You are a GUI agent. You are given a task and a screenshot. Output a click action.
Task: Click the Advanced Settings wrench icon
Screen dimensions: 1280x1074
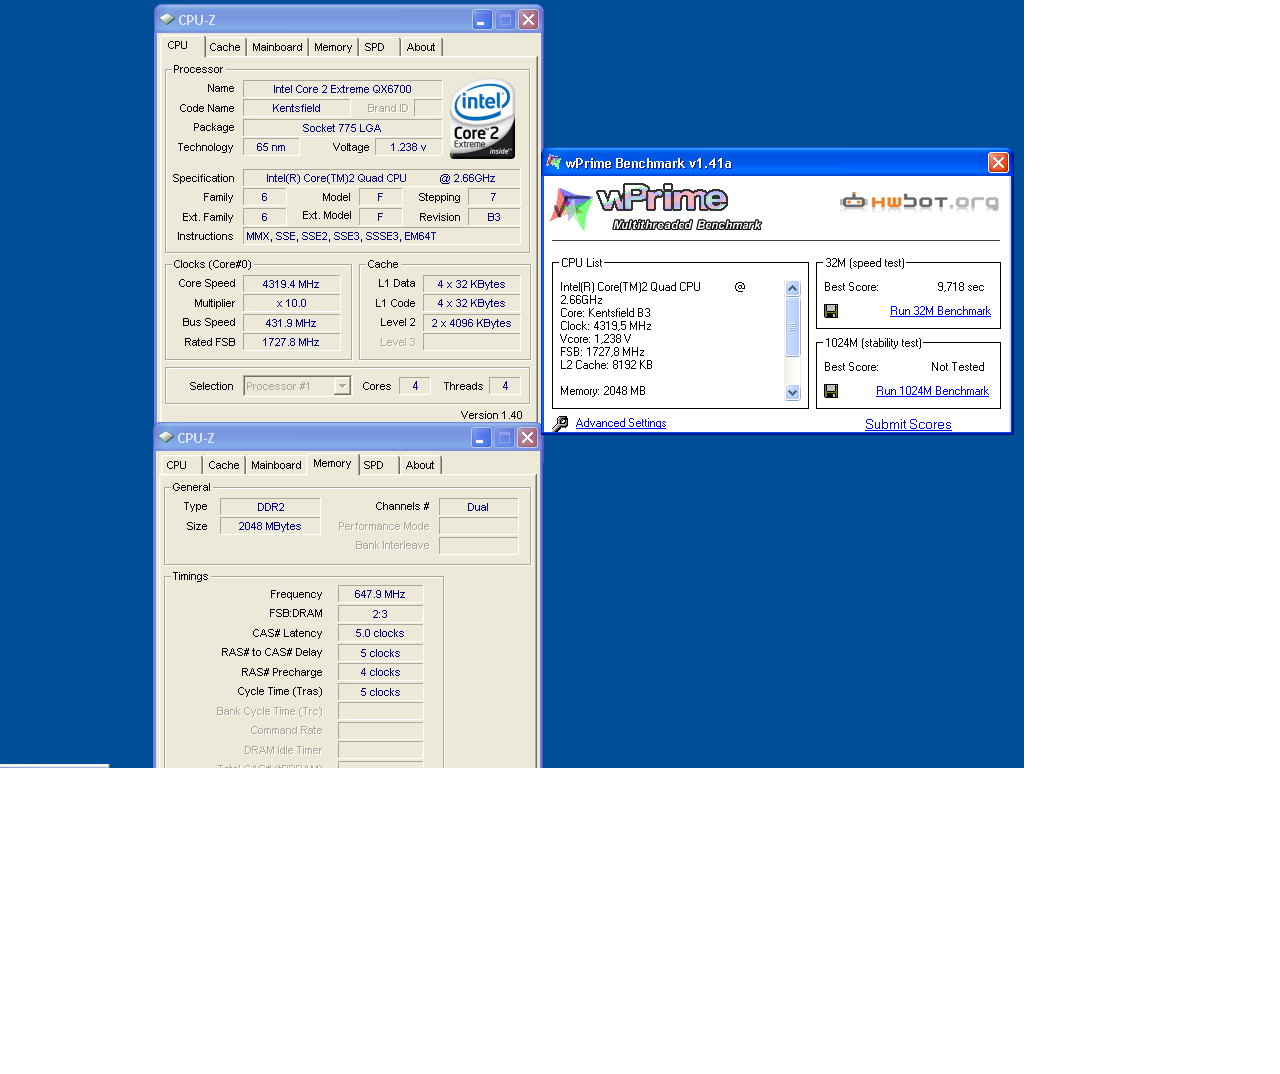point(561,424)
